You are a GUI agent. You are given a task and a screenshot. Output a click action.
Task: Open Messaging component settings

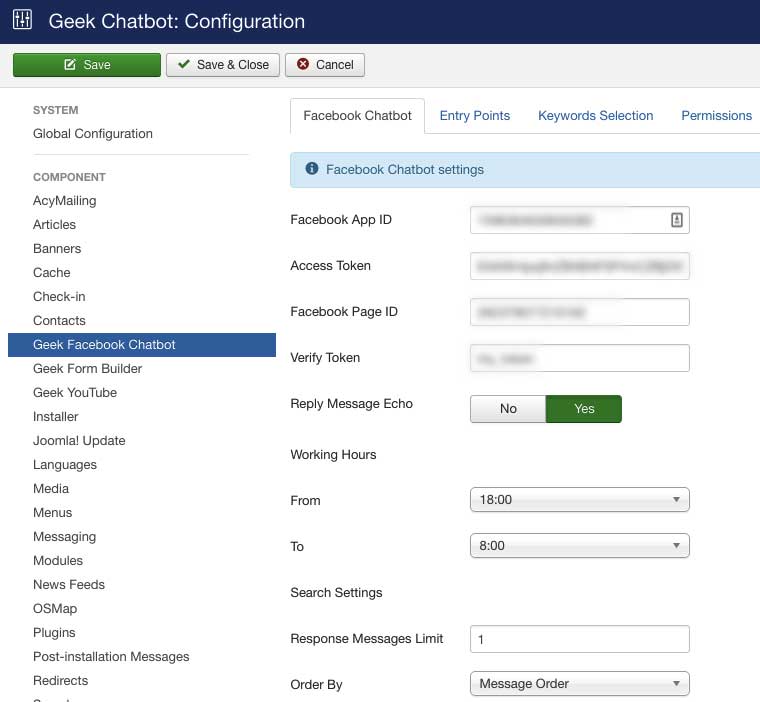(64, 537)
